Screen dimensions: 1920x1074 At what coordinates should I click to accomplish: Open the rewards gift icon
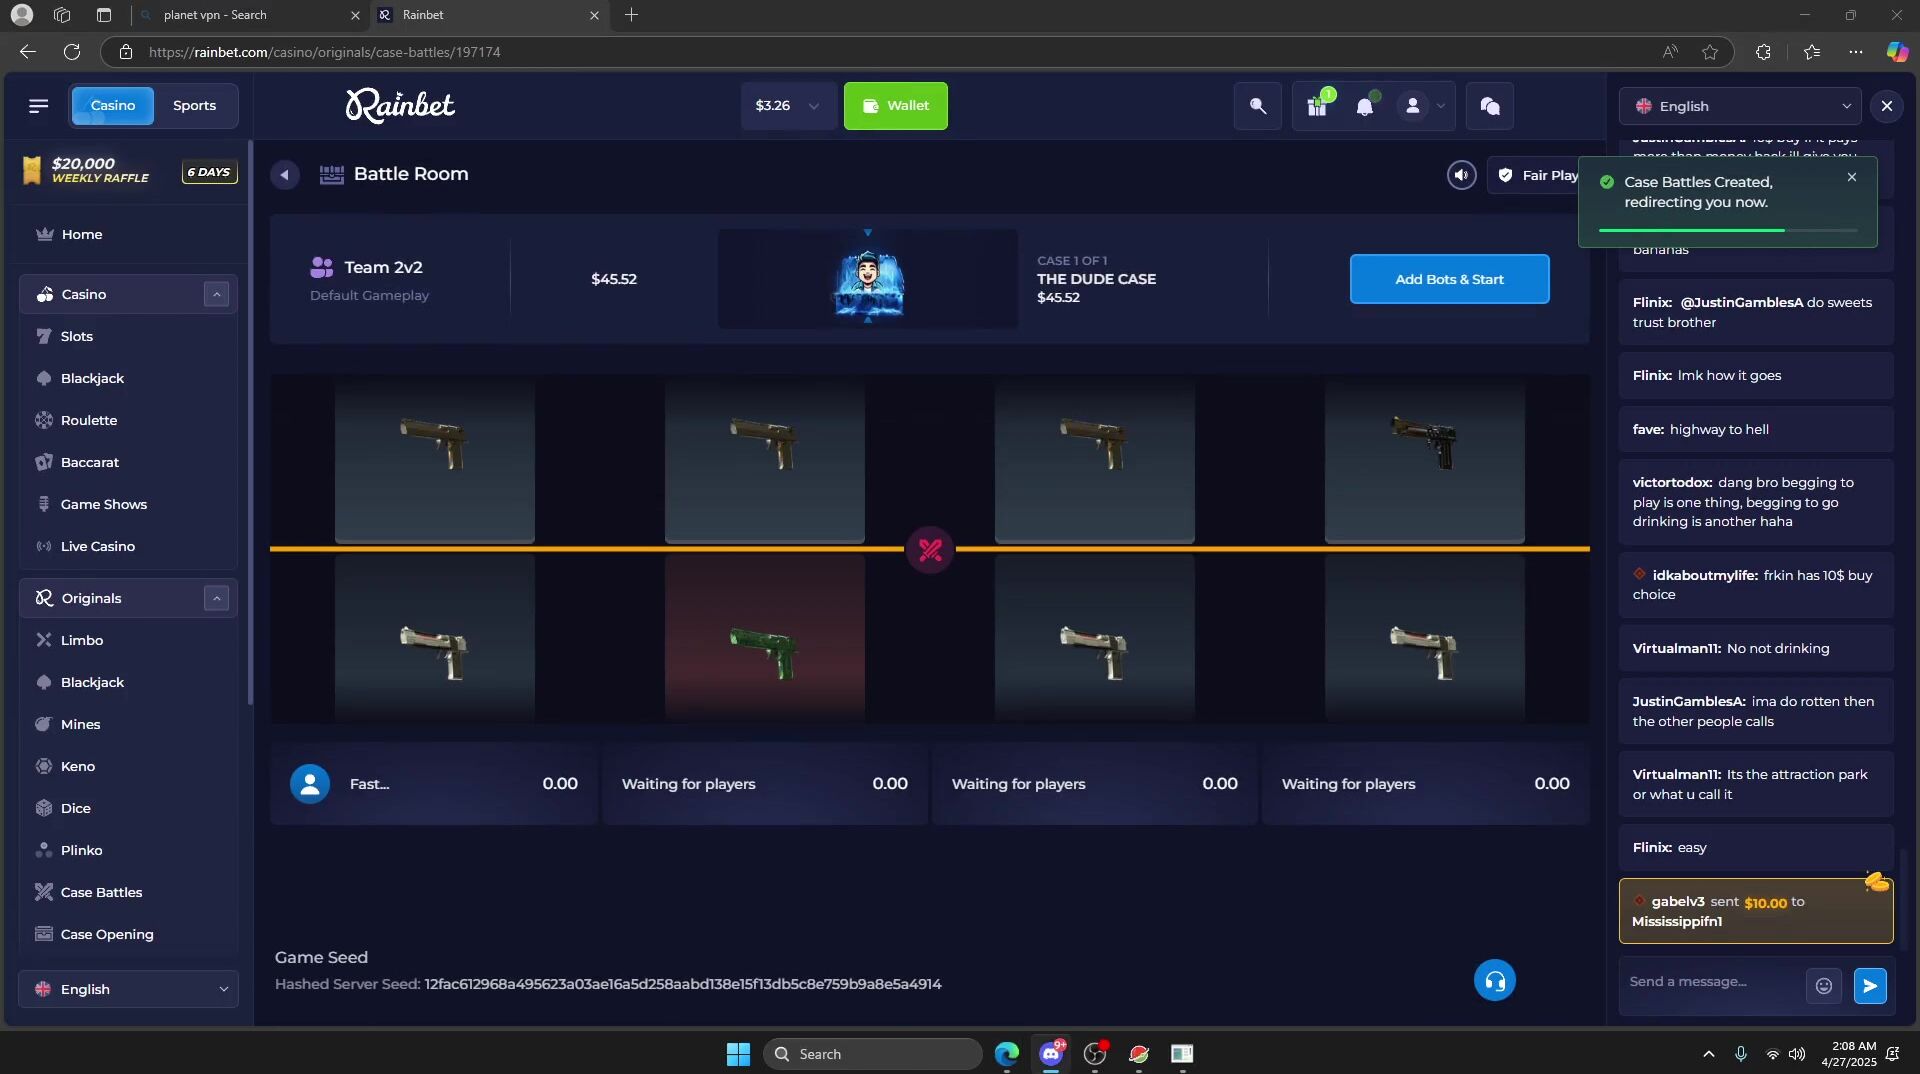tap(1317, 106)
